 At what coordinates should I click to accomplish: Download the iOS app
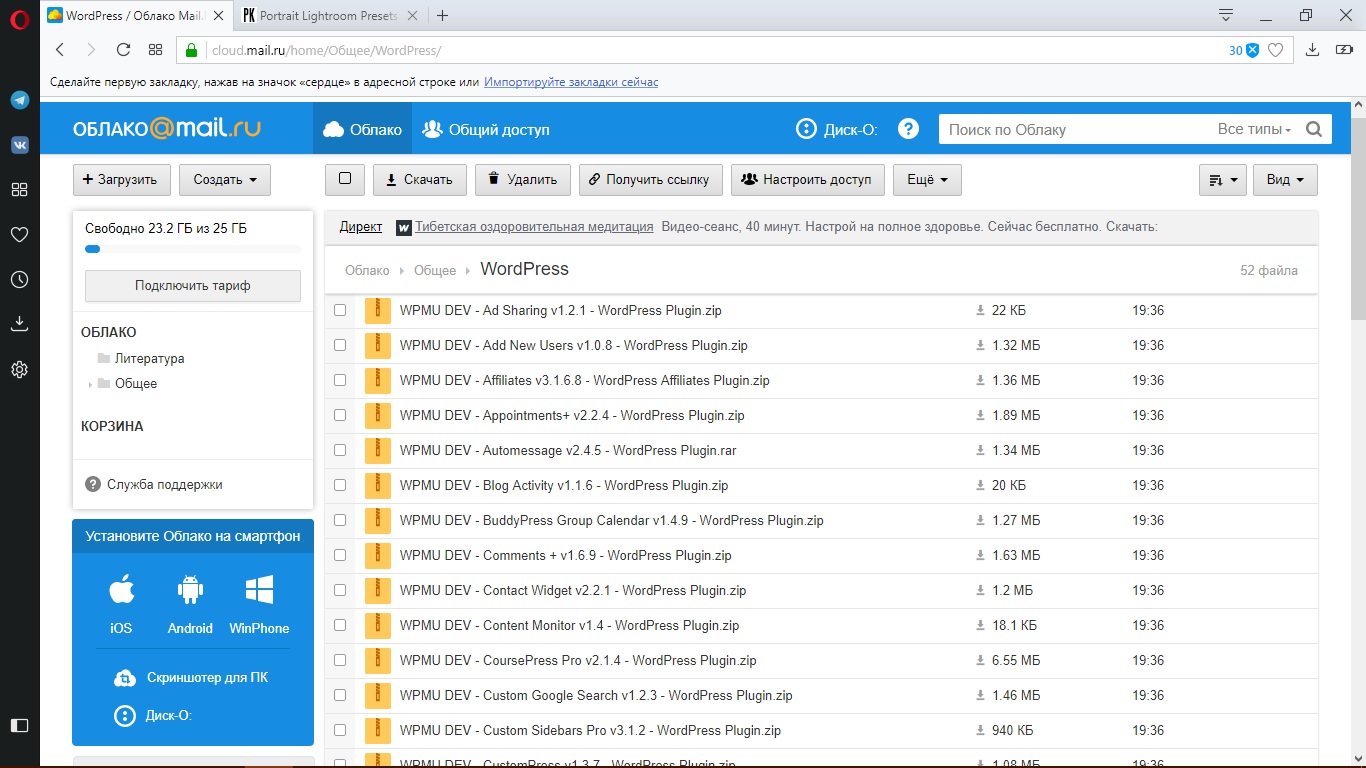(x=121, y=606)
